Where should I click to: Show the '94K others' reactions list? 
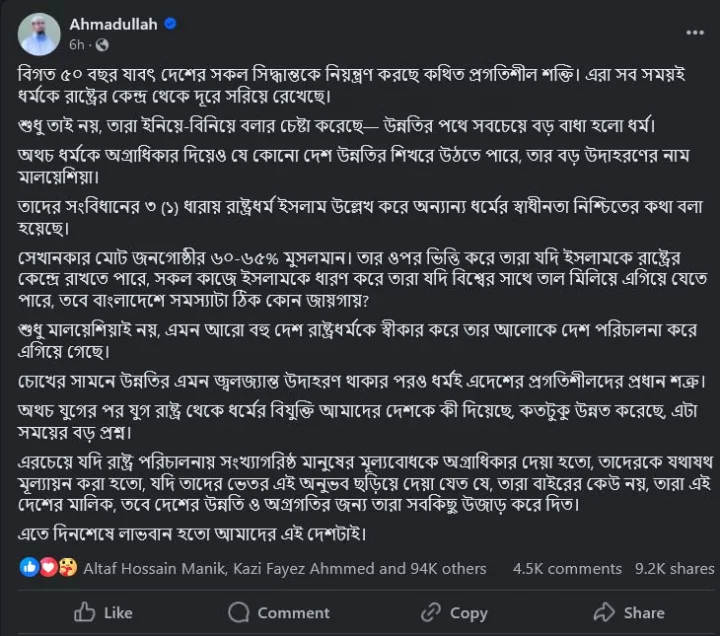click(448, 568)
